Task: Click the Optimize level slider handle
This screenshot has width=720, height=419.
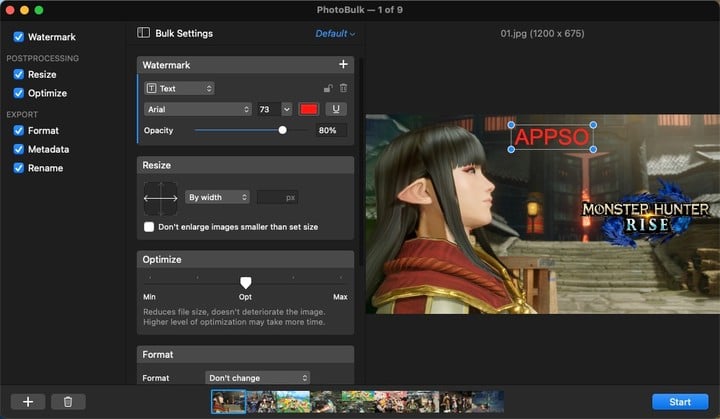Action: click(x=246, y=282)
